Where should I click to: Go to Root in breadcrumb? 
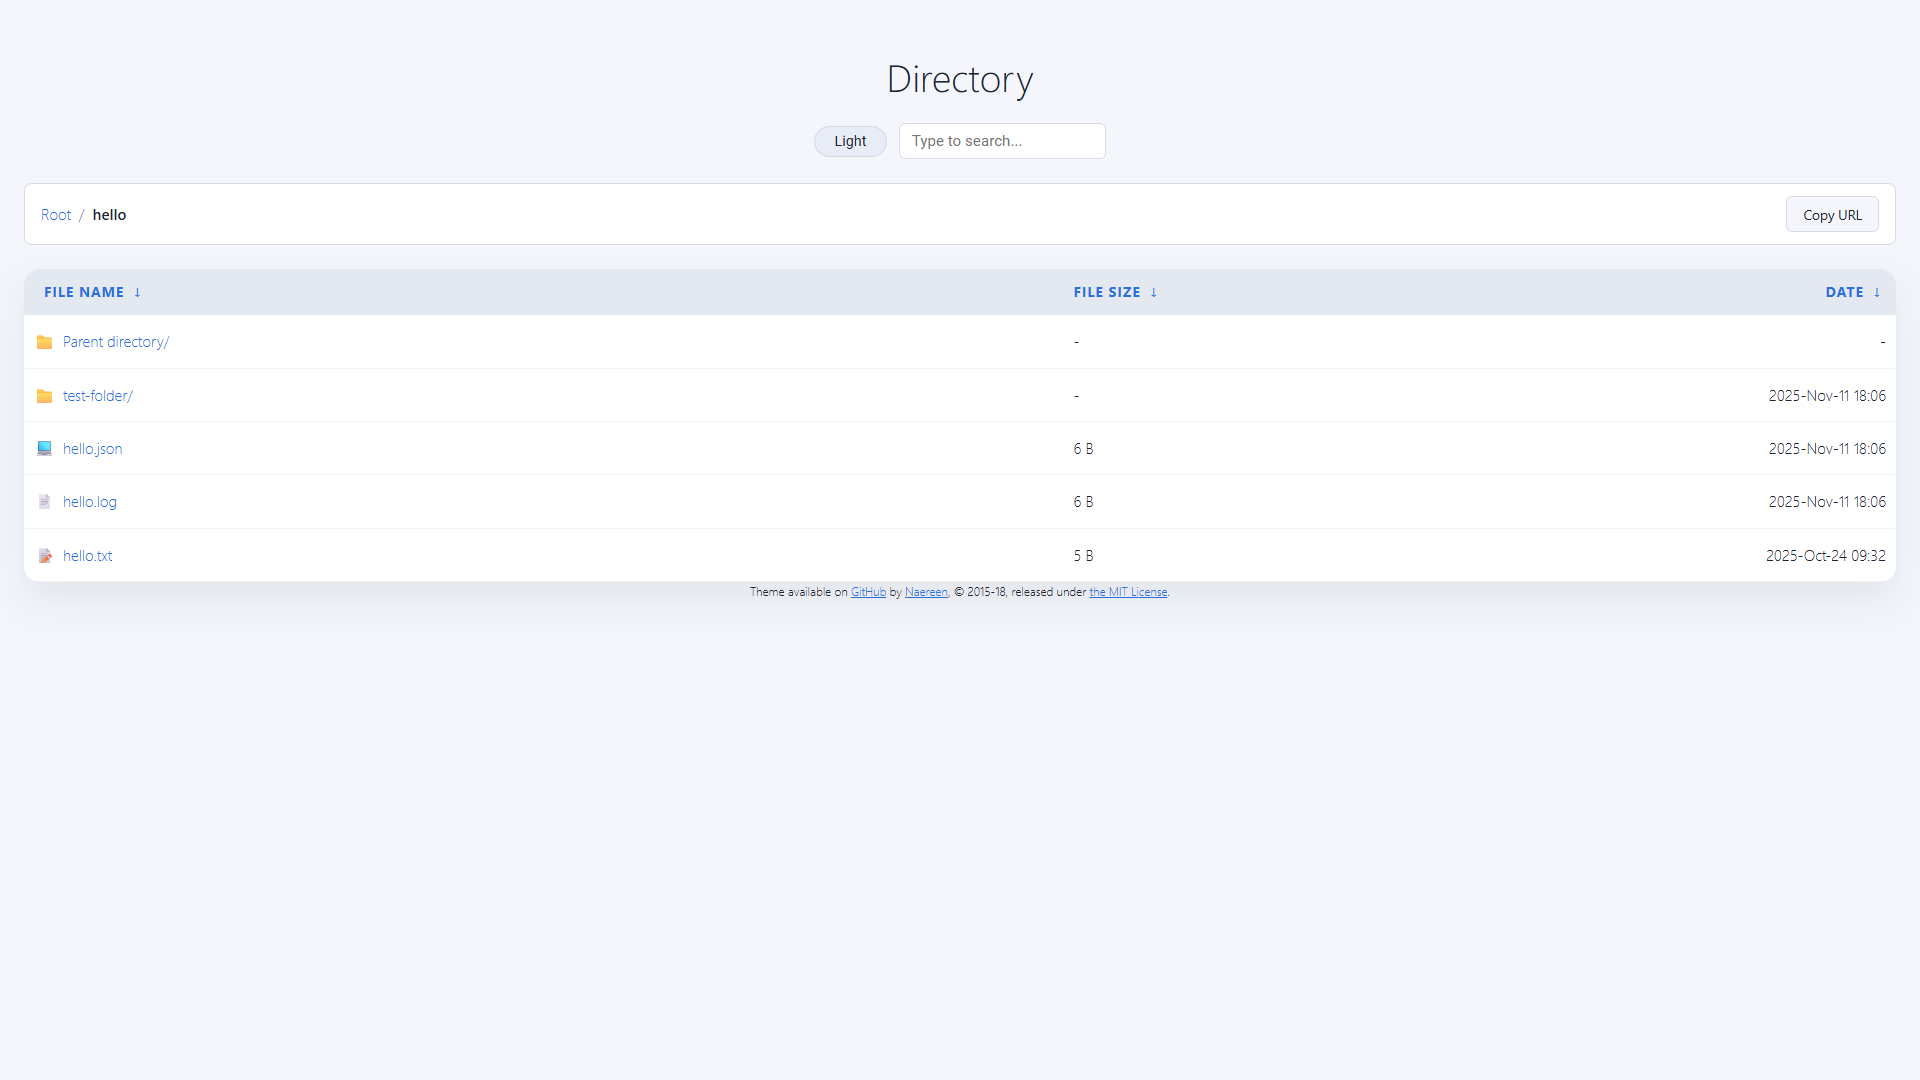pos(56,215)
